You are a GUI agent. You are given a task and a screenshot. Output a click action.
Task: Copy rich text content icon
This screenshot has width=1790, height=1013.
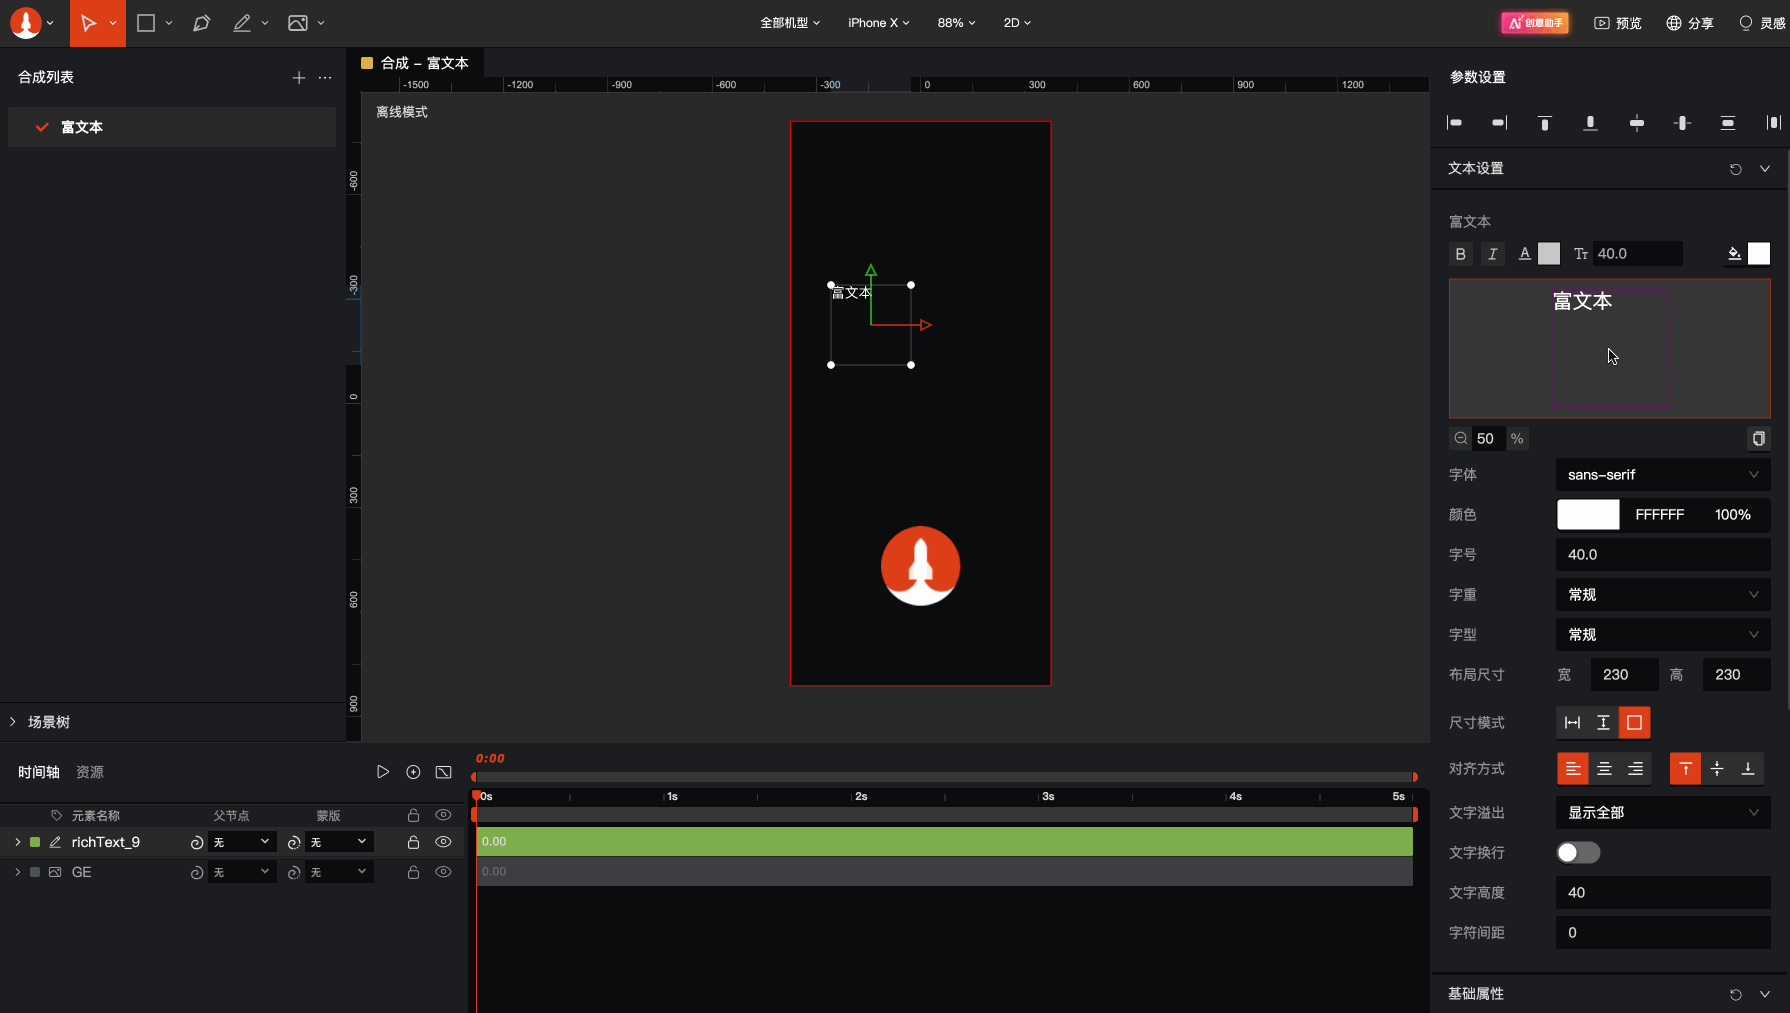tap(1759, 439)
